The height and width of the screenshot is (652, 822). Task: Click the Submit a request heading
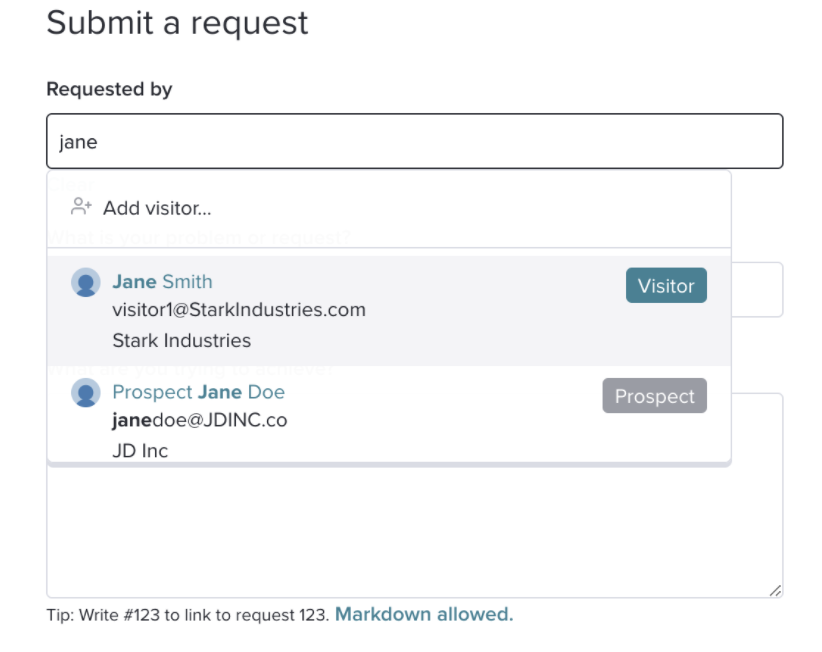[177, 23]
